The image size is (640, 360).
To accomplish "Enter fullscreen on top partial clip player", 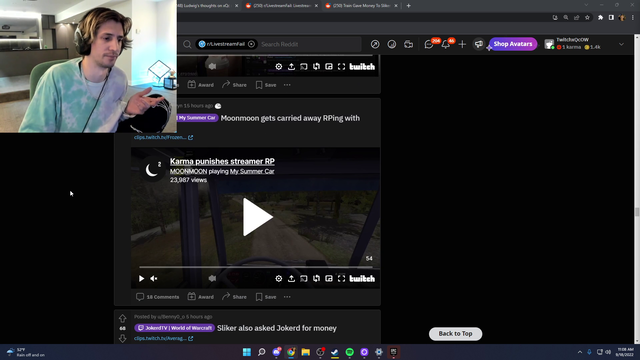I will 342,67.
